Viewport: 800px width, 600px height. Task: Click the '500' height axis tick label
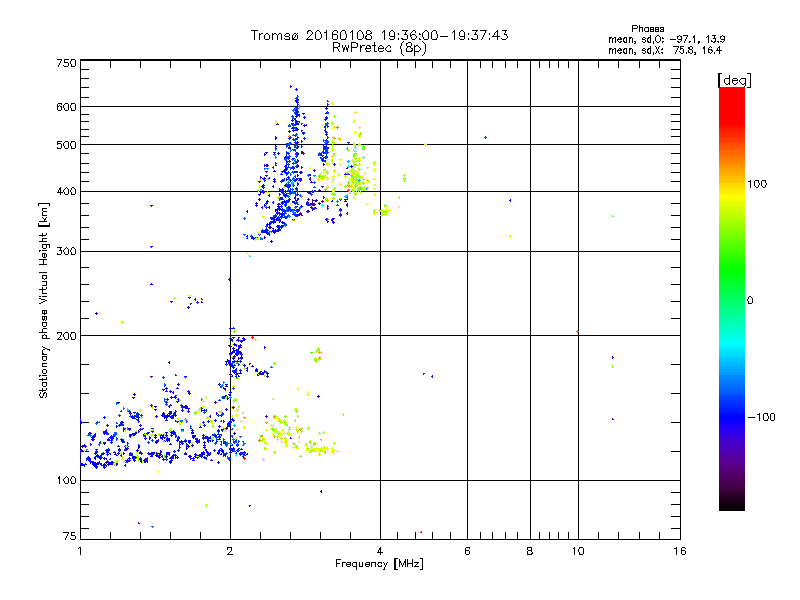click(x=66, y=145)
